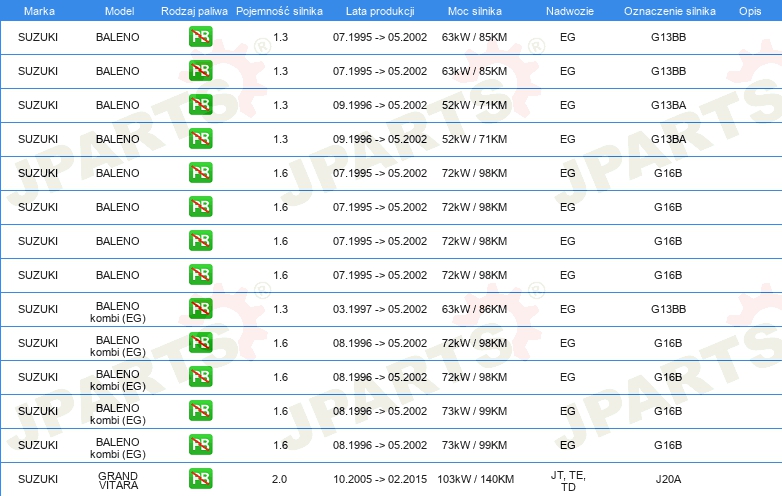Click the Marka column header
The height and width of the screenshot is (496, 782).
(x=39, y=11)
